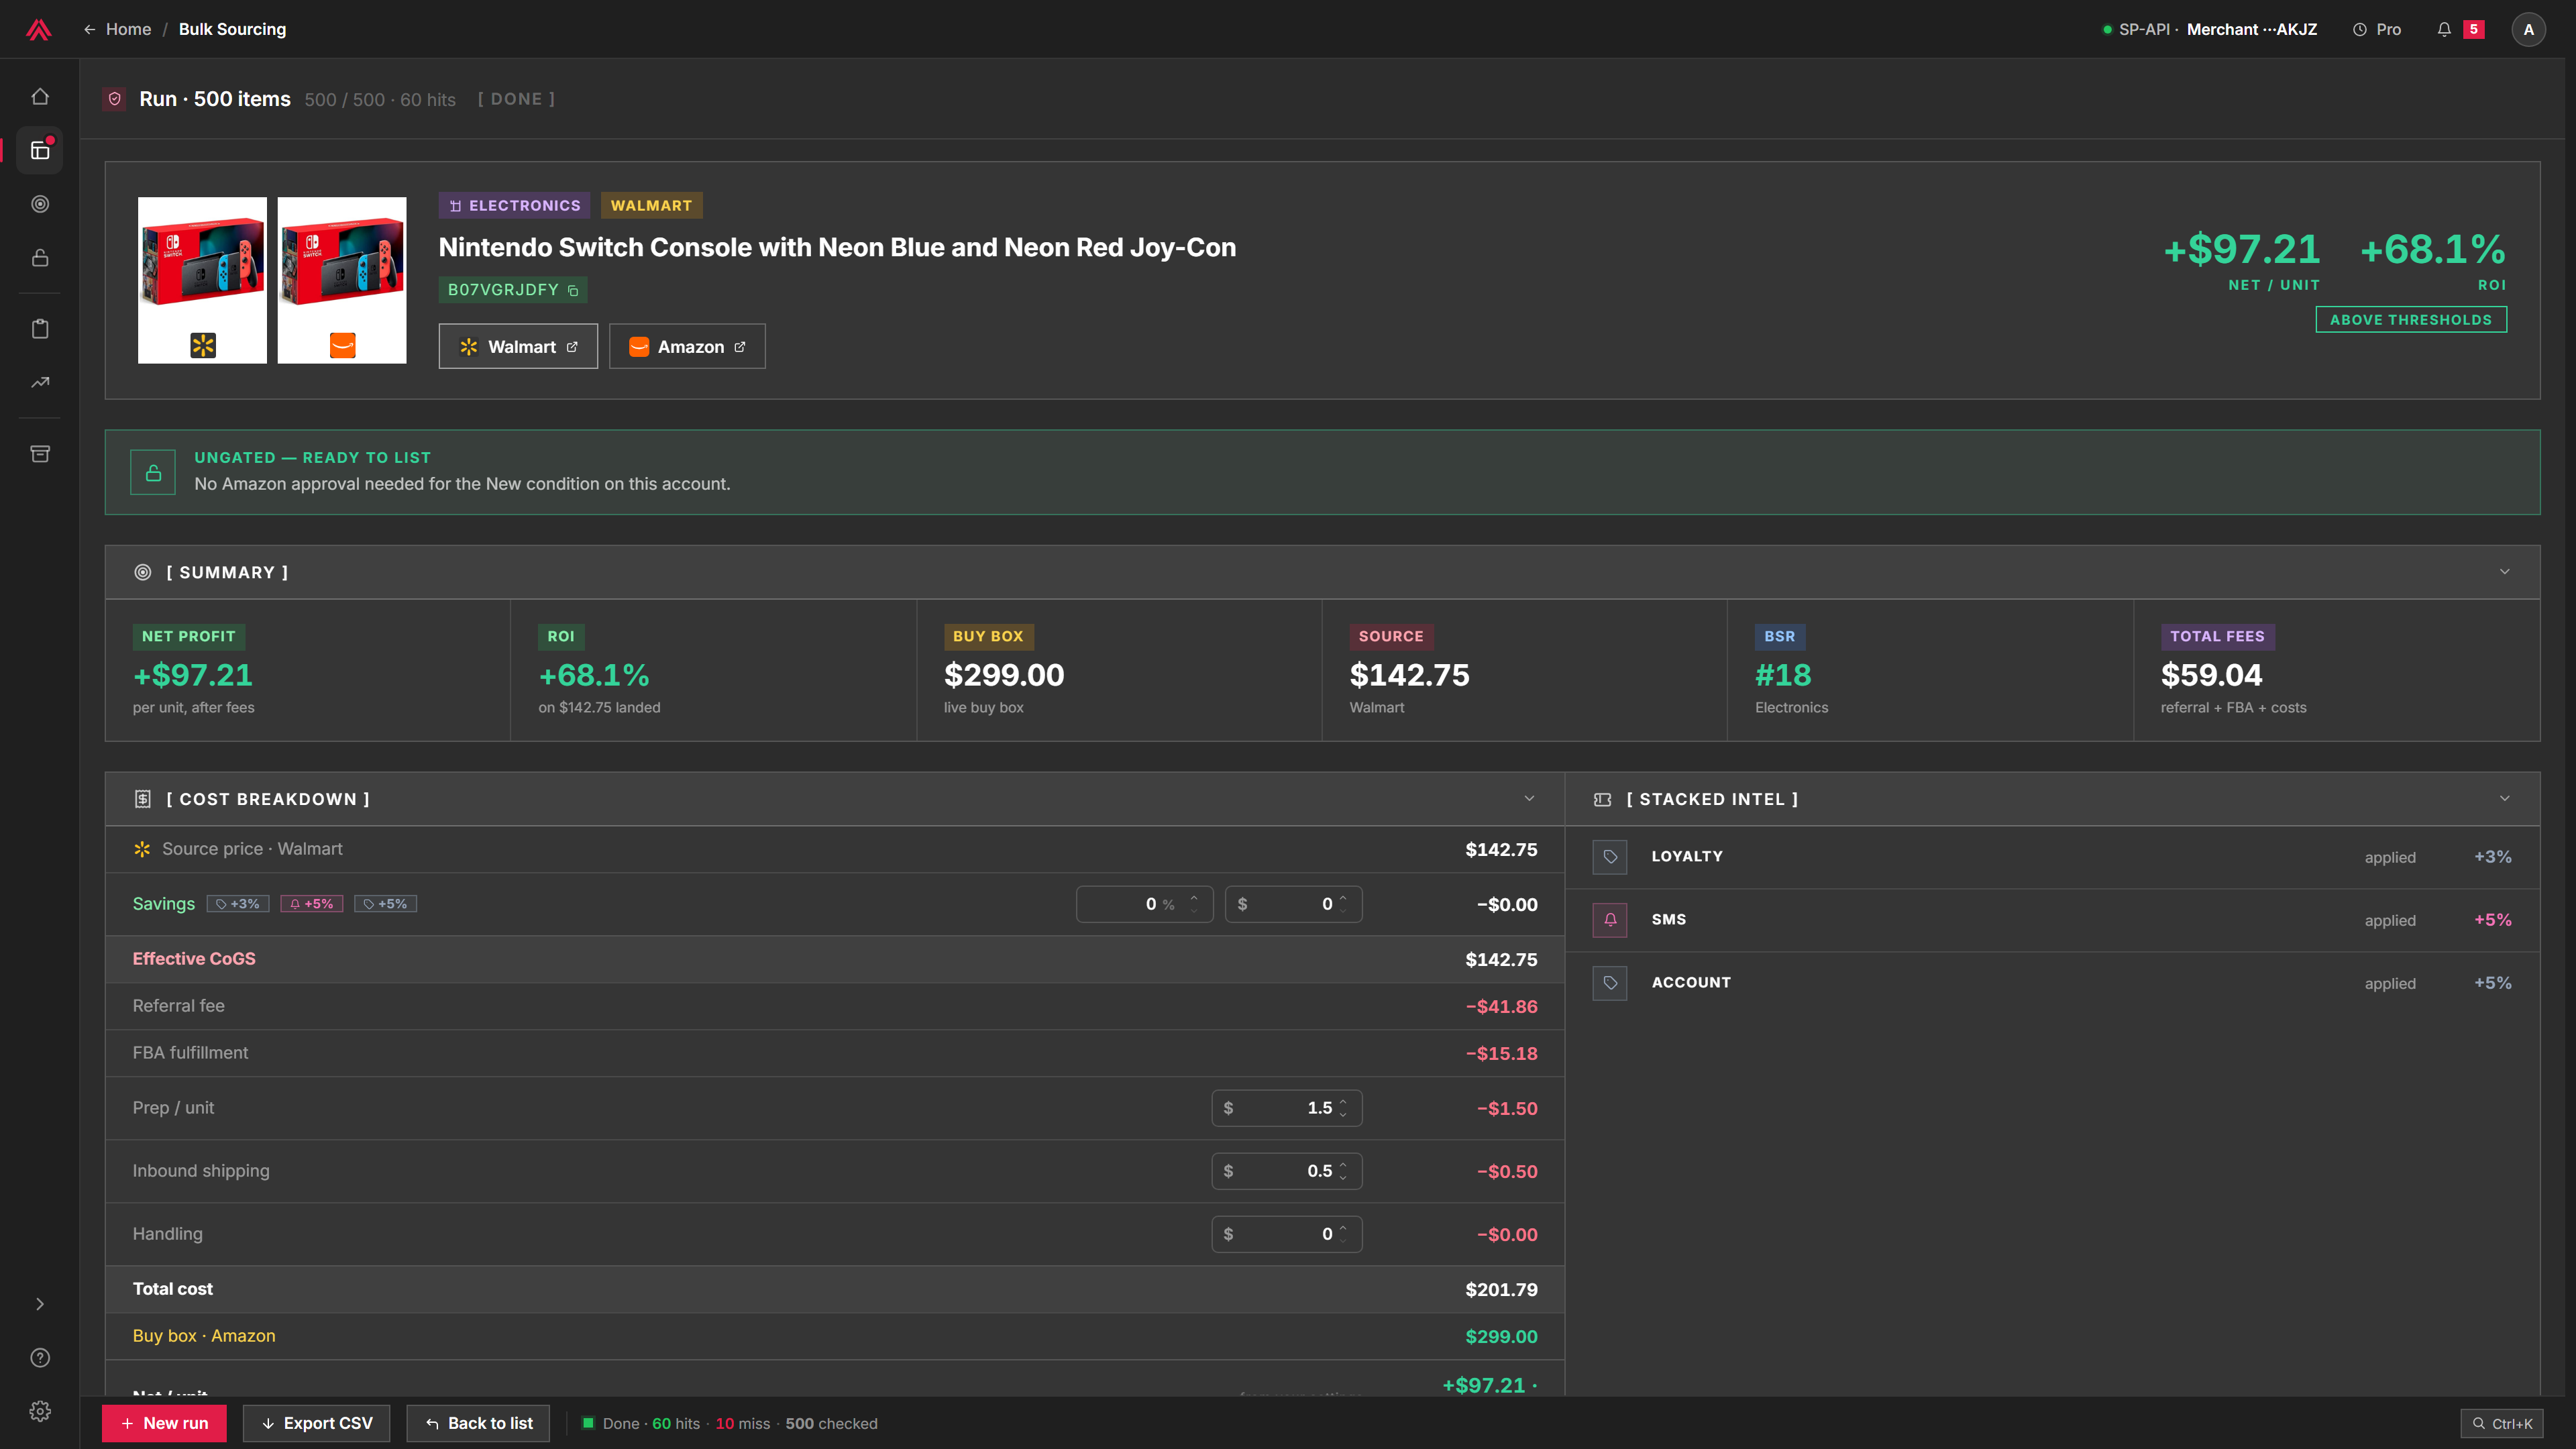
Task: Click the SP-API Merchant account indicator
Action: click(x=2210, y=29)
